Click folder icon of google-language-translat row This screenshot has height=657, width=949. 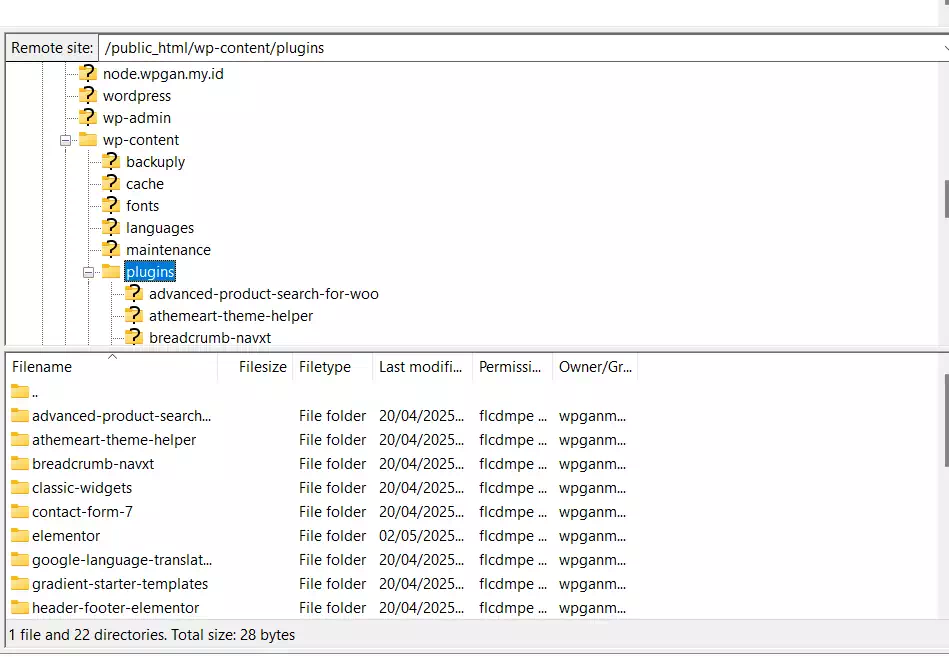pyautogui.click(x=20, y=560)
